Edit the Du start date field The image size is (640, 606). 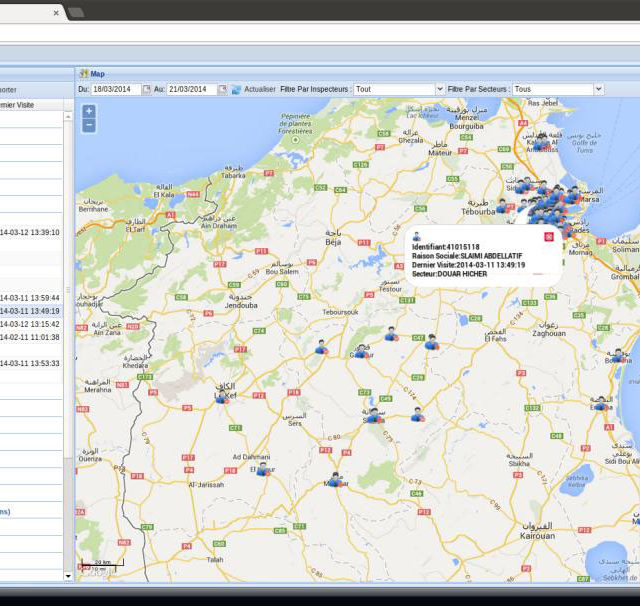click(115, 89)
